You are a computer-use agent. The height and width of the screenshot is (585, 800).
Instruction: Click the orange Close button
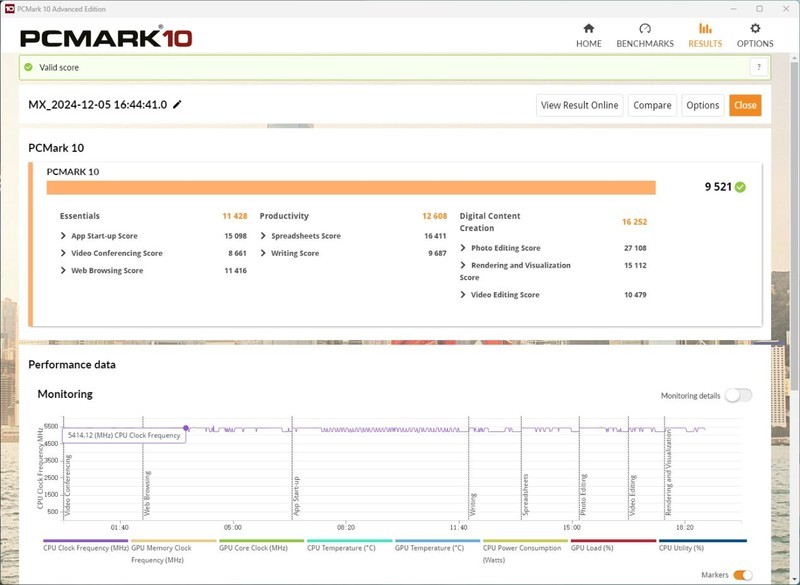pos(745,105)
